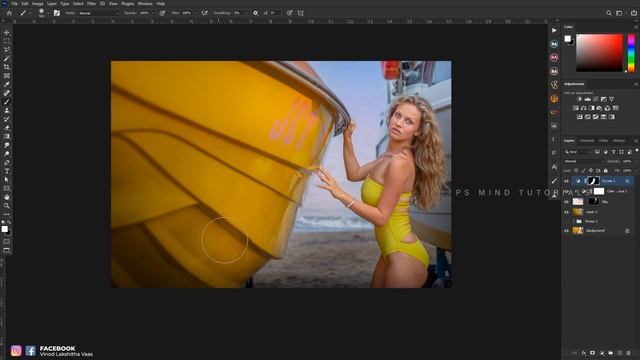Toggle pressure for opacity icon
The height and width of the screenshot is (360, 640).
pyautogui.click(x=162, y=13)
